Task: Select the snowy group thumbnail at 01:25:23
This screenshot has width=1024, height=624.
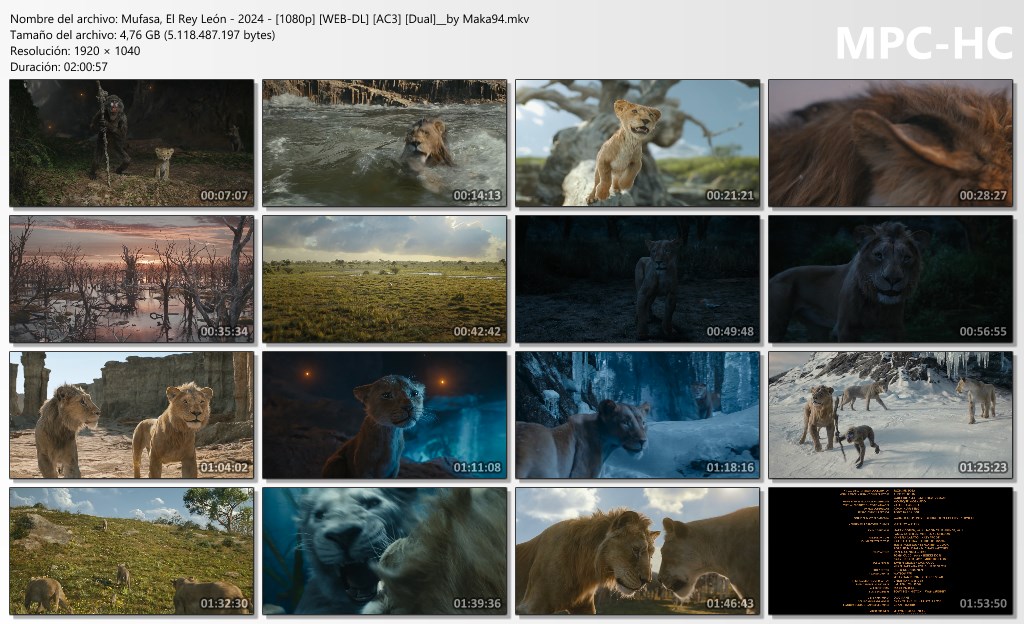Action: 891,415
